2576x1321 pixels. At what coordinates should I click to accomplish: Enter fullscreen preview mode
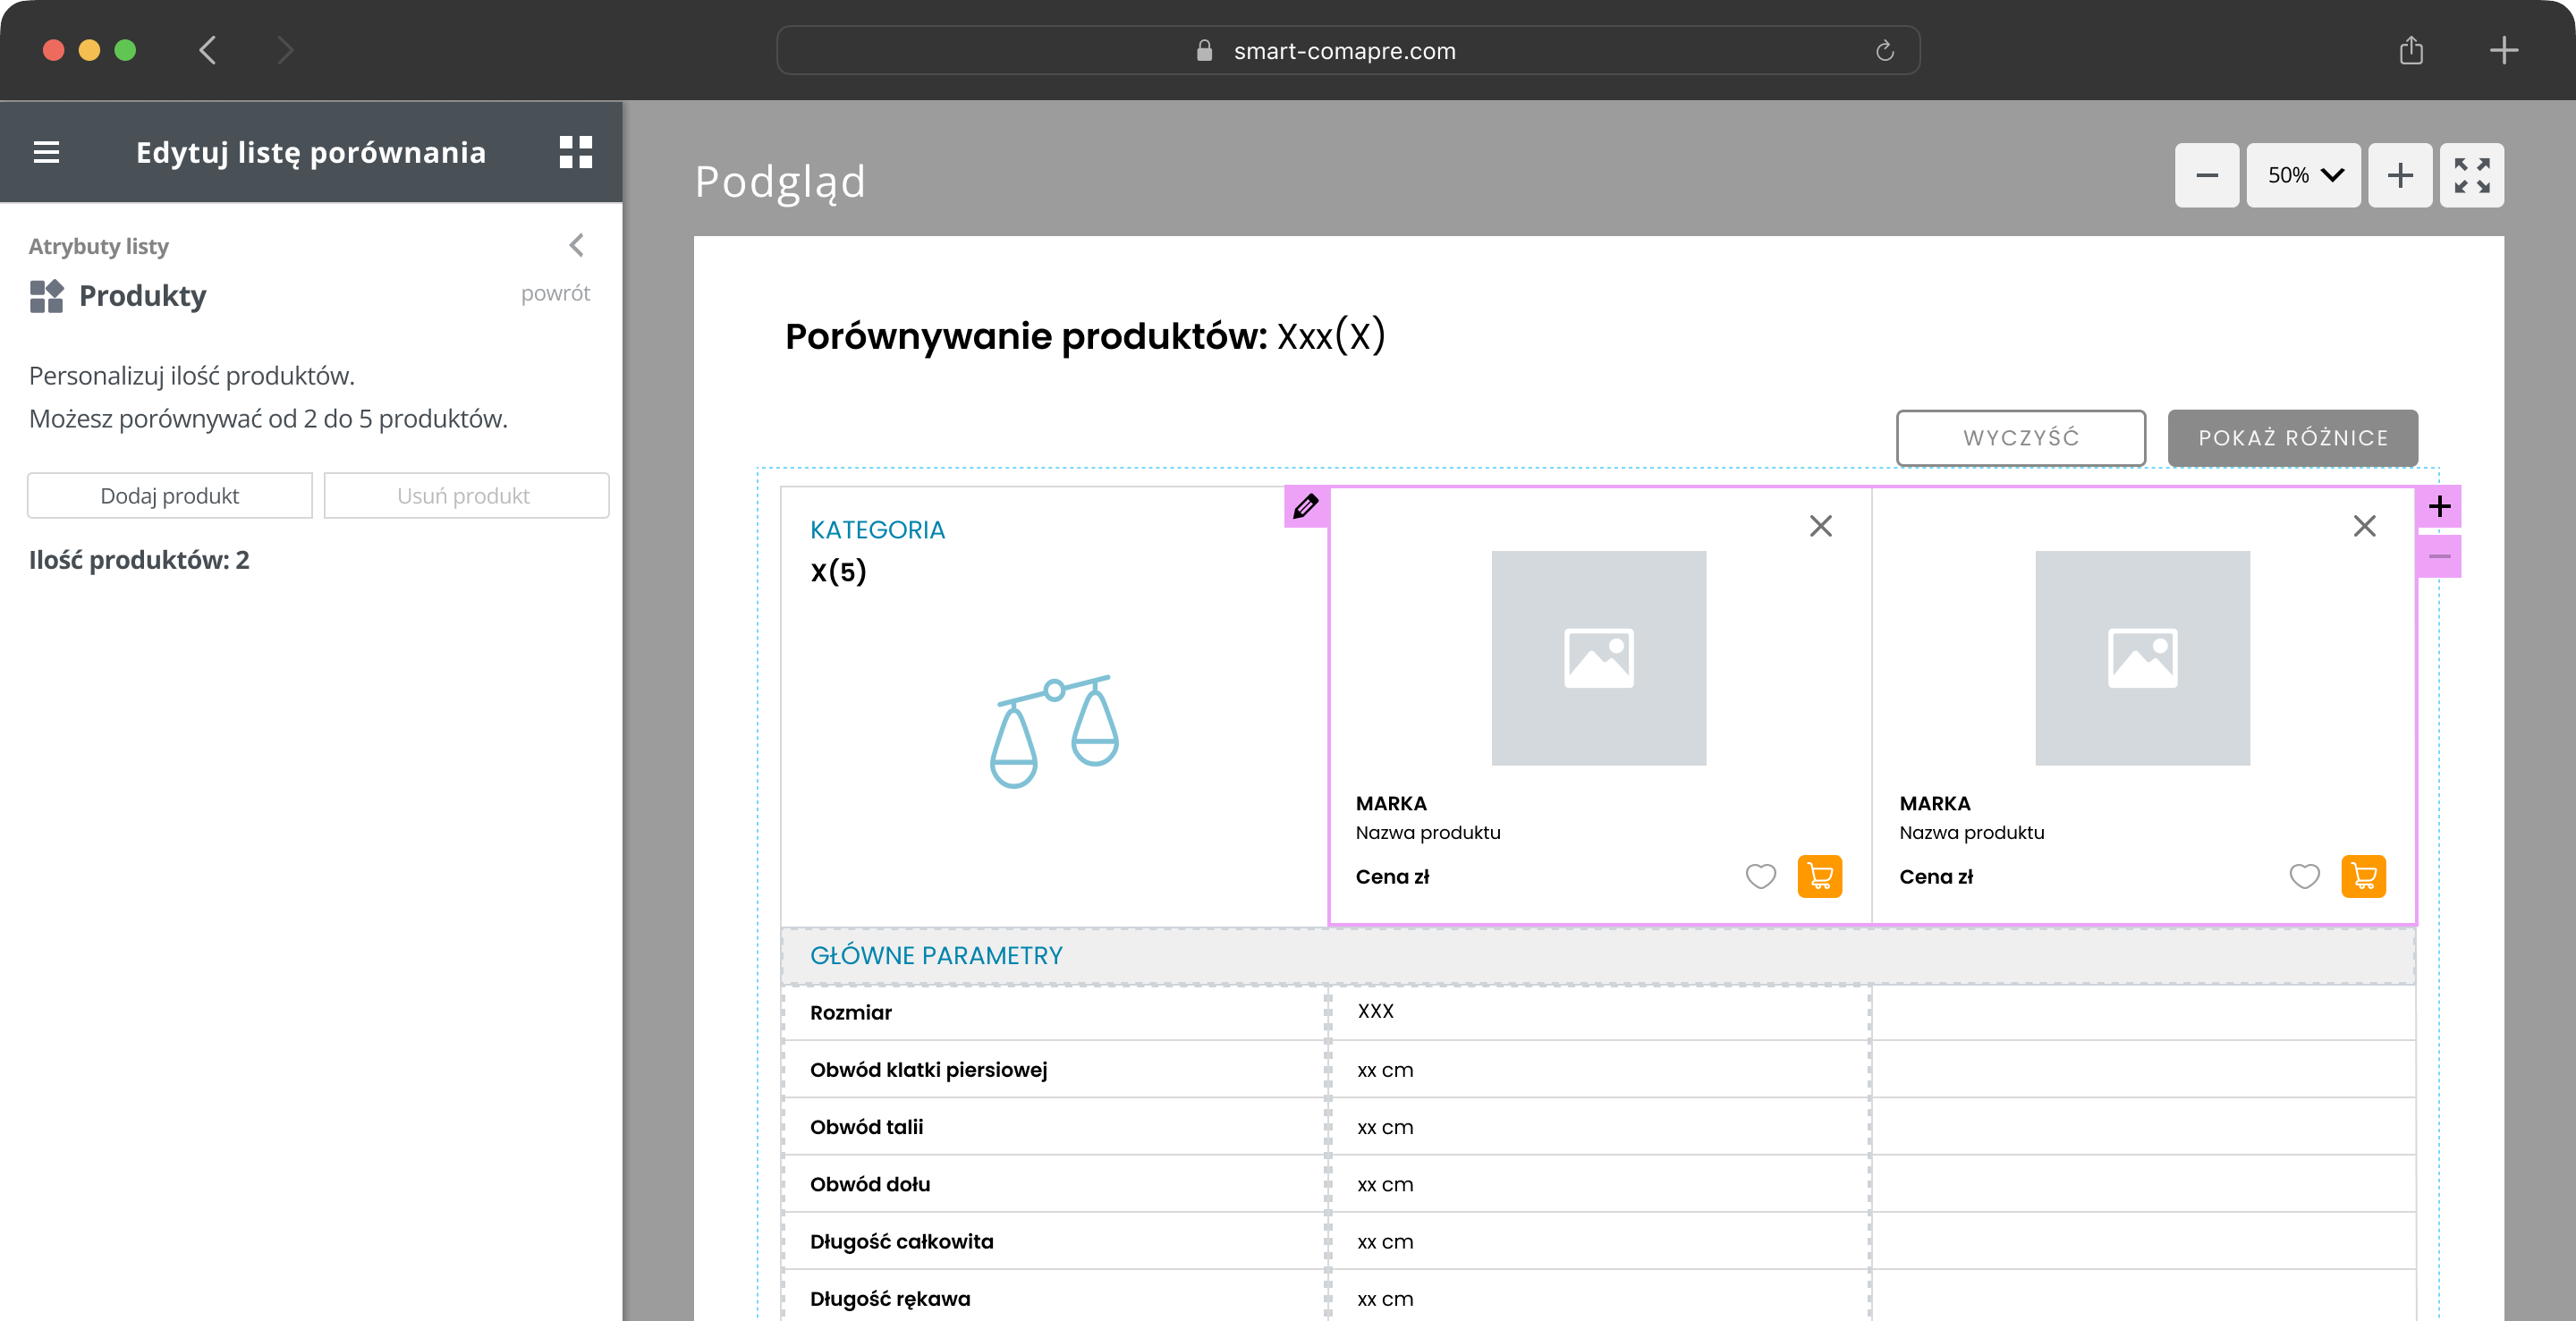[2471, 175]
